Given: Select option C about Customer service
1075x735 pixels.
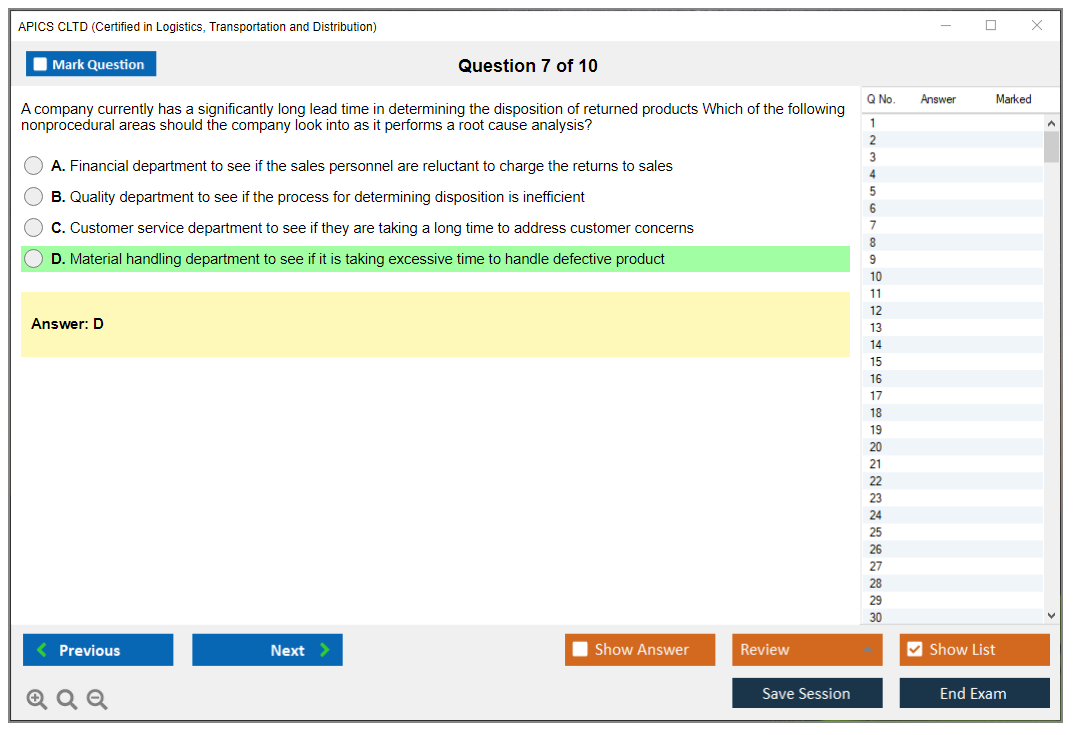Looking at the screenshot, I should pyautogui.click(x=34, y=228).
